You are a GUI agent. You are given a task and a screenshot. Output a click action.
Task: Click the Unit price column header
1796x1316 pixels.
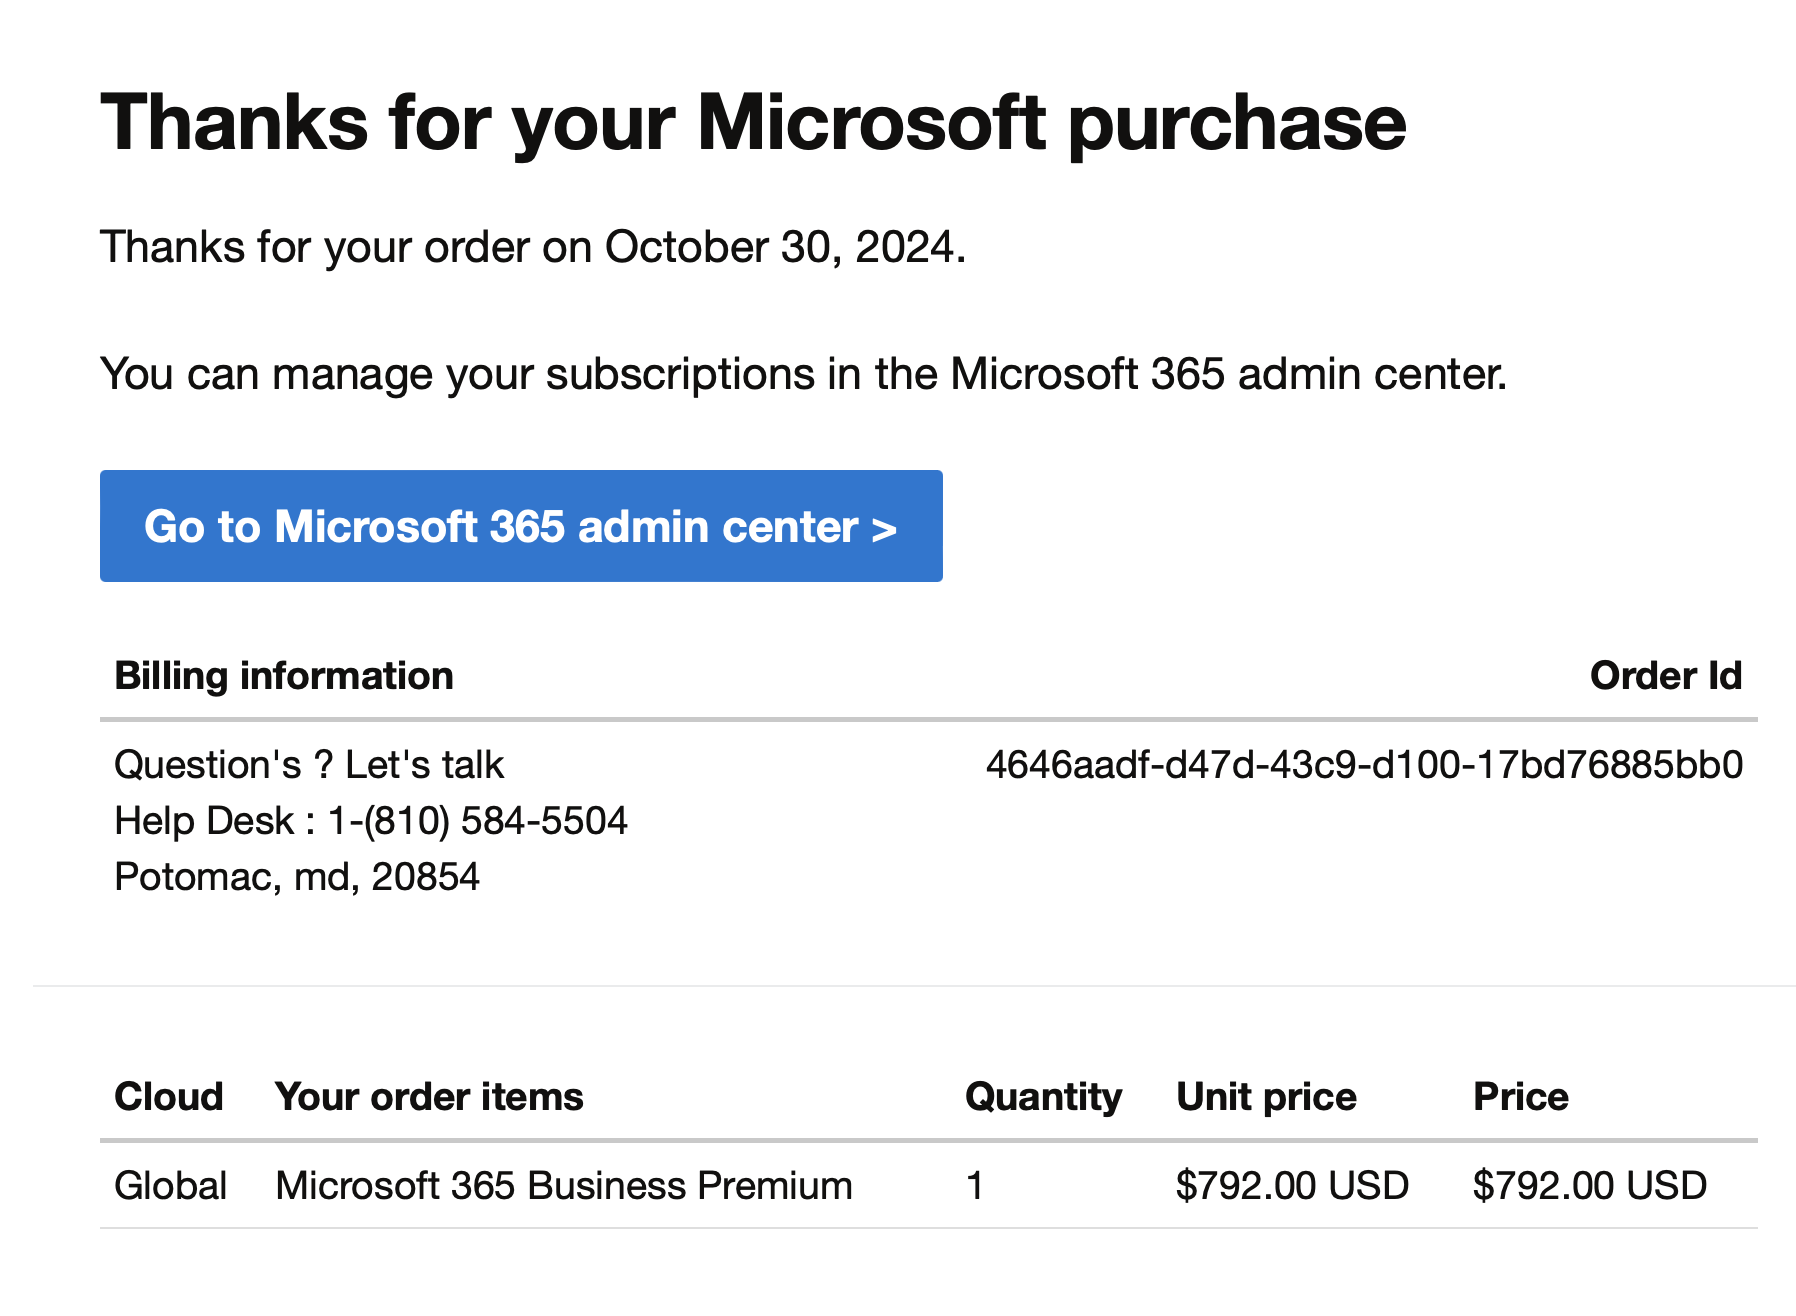click(x=1266, y=1096)
